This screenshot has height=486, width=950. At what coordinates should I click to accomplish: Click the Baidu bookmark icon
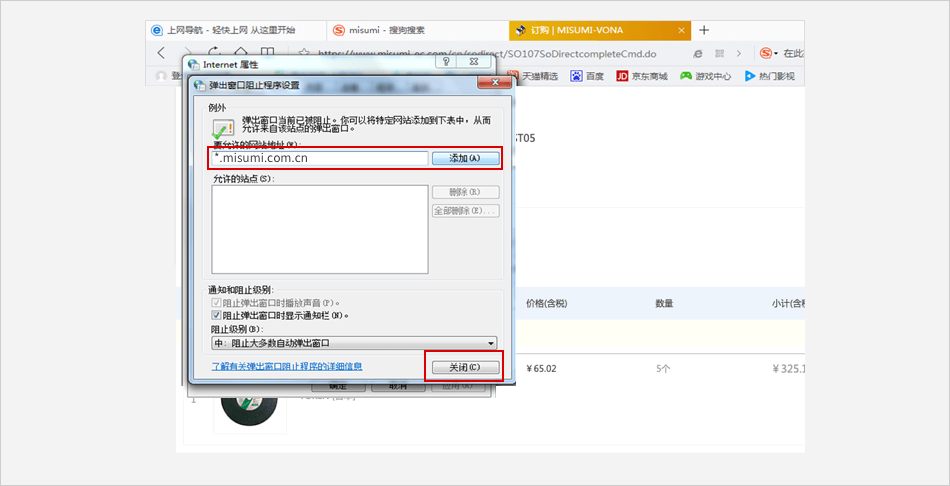tap(577, 75)
